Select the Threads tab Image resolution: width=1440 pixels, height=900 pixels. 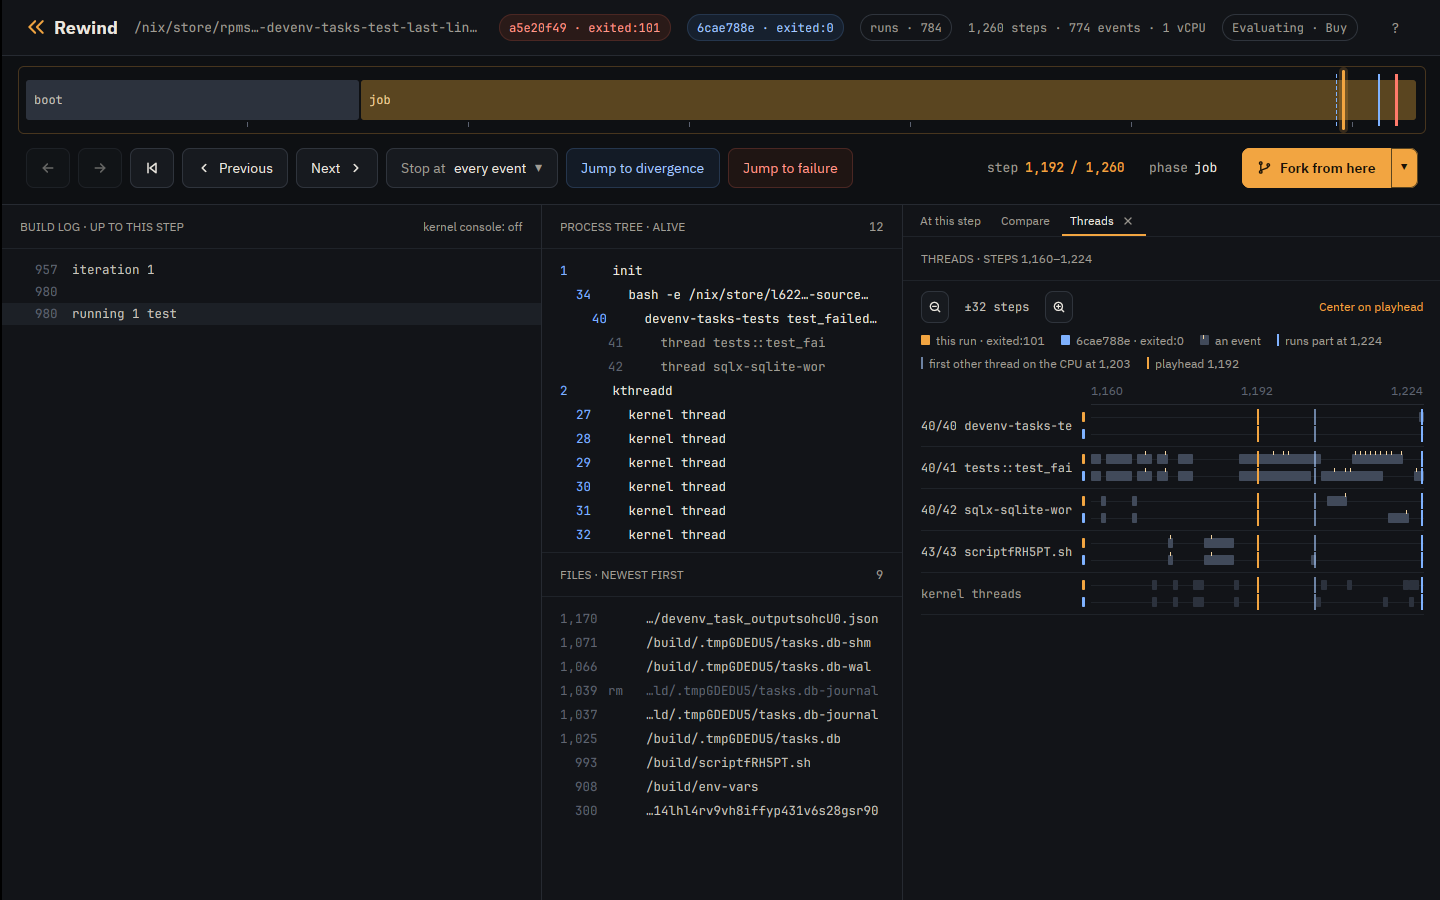coord(1091,221)
